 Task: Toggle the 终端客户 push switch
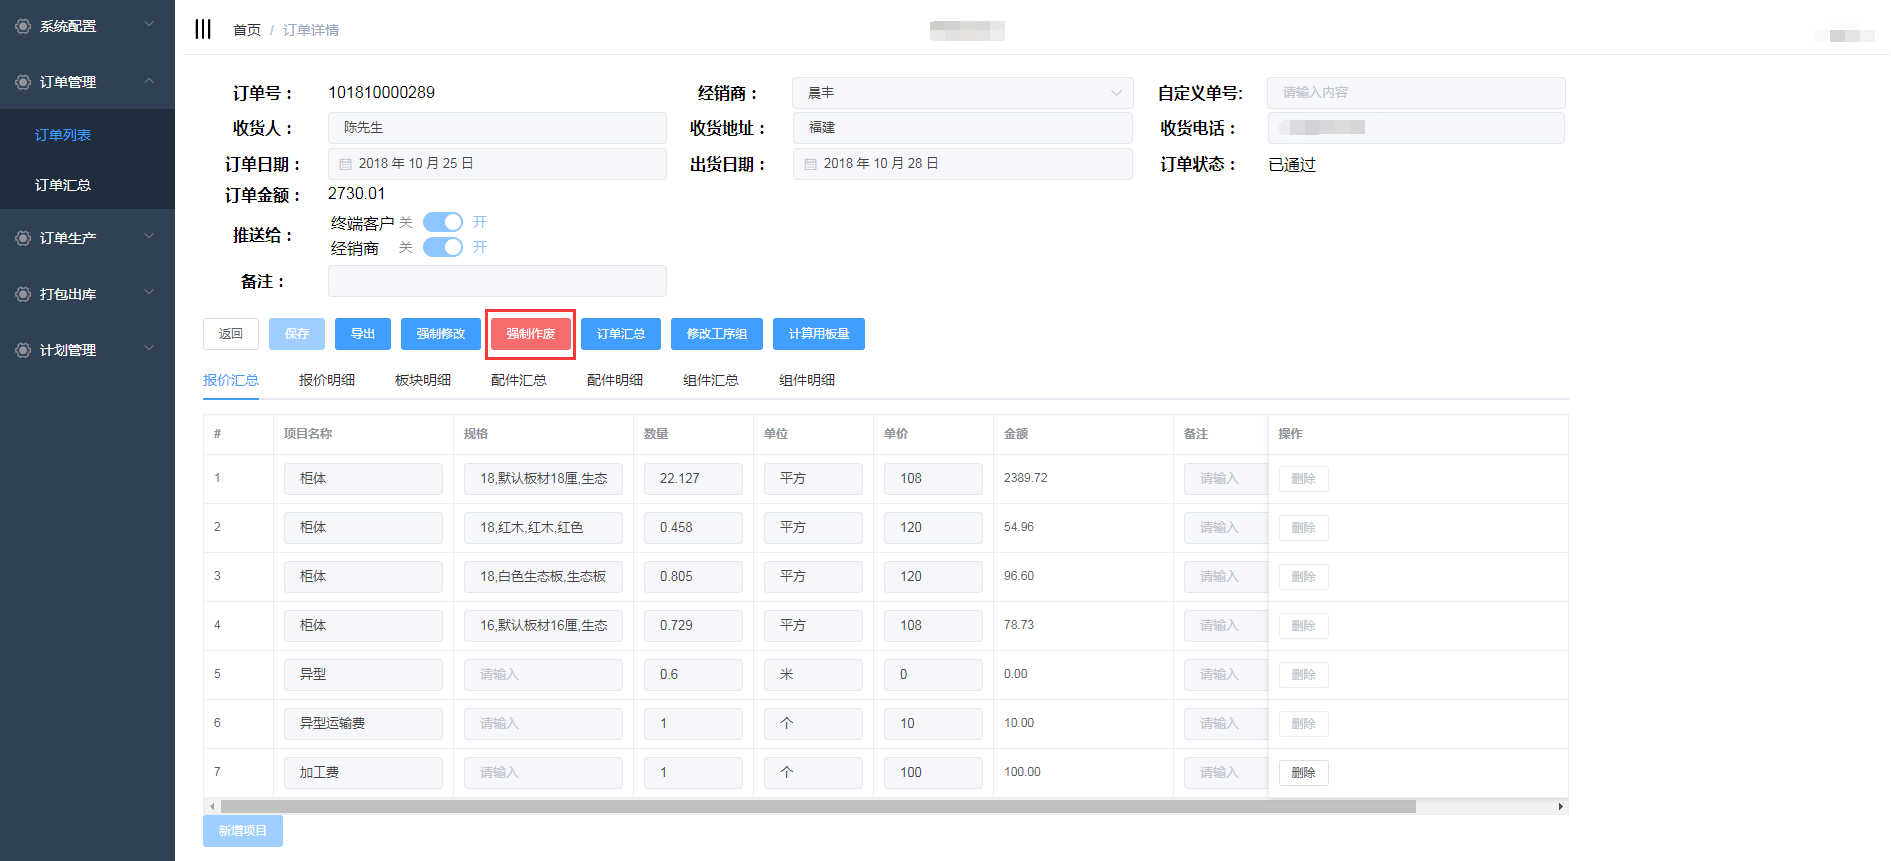point(442,222)
